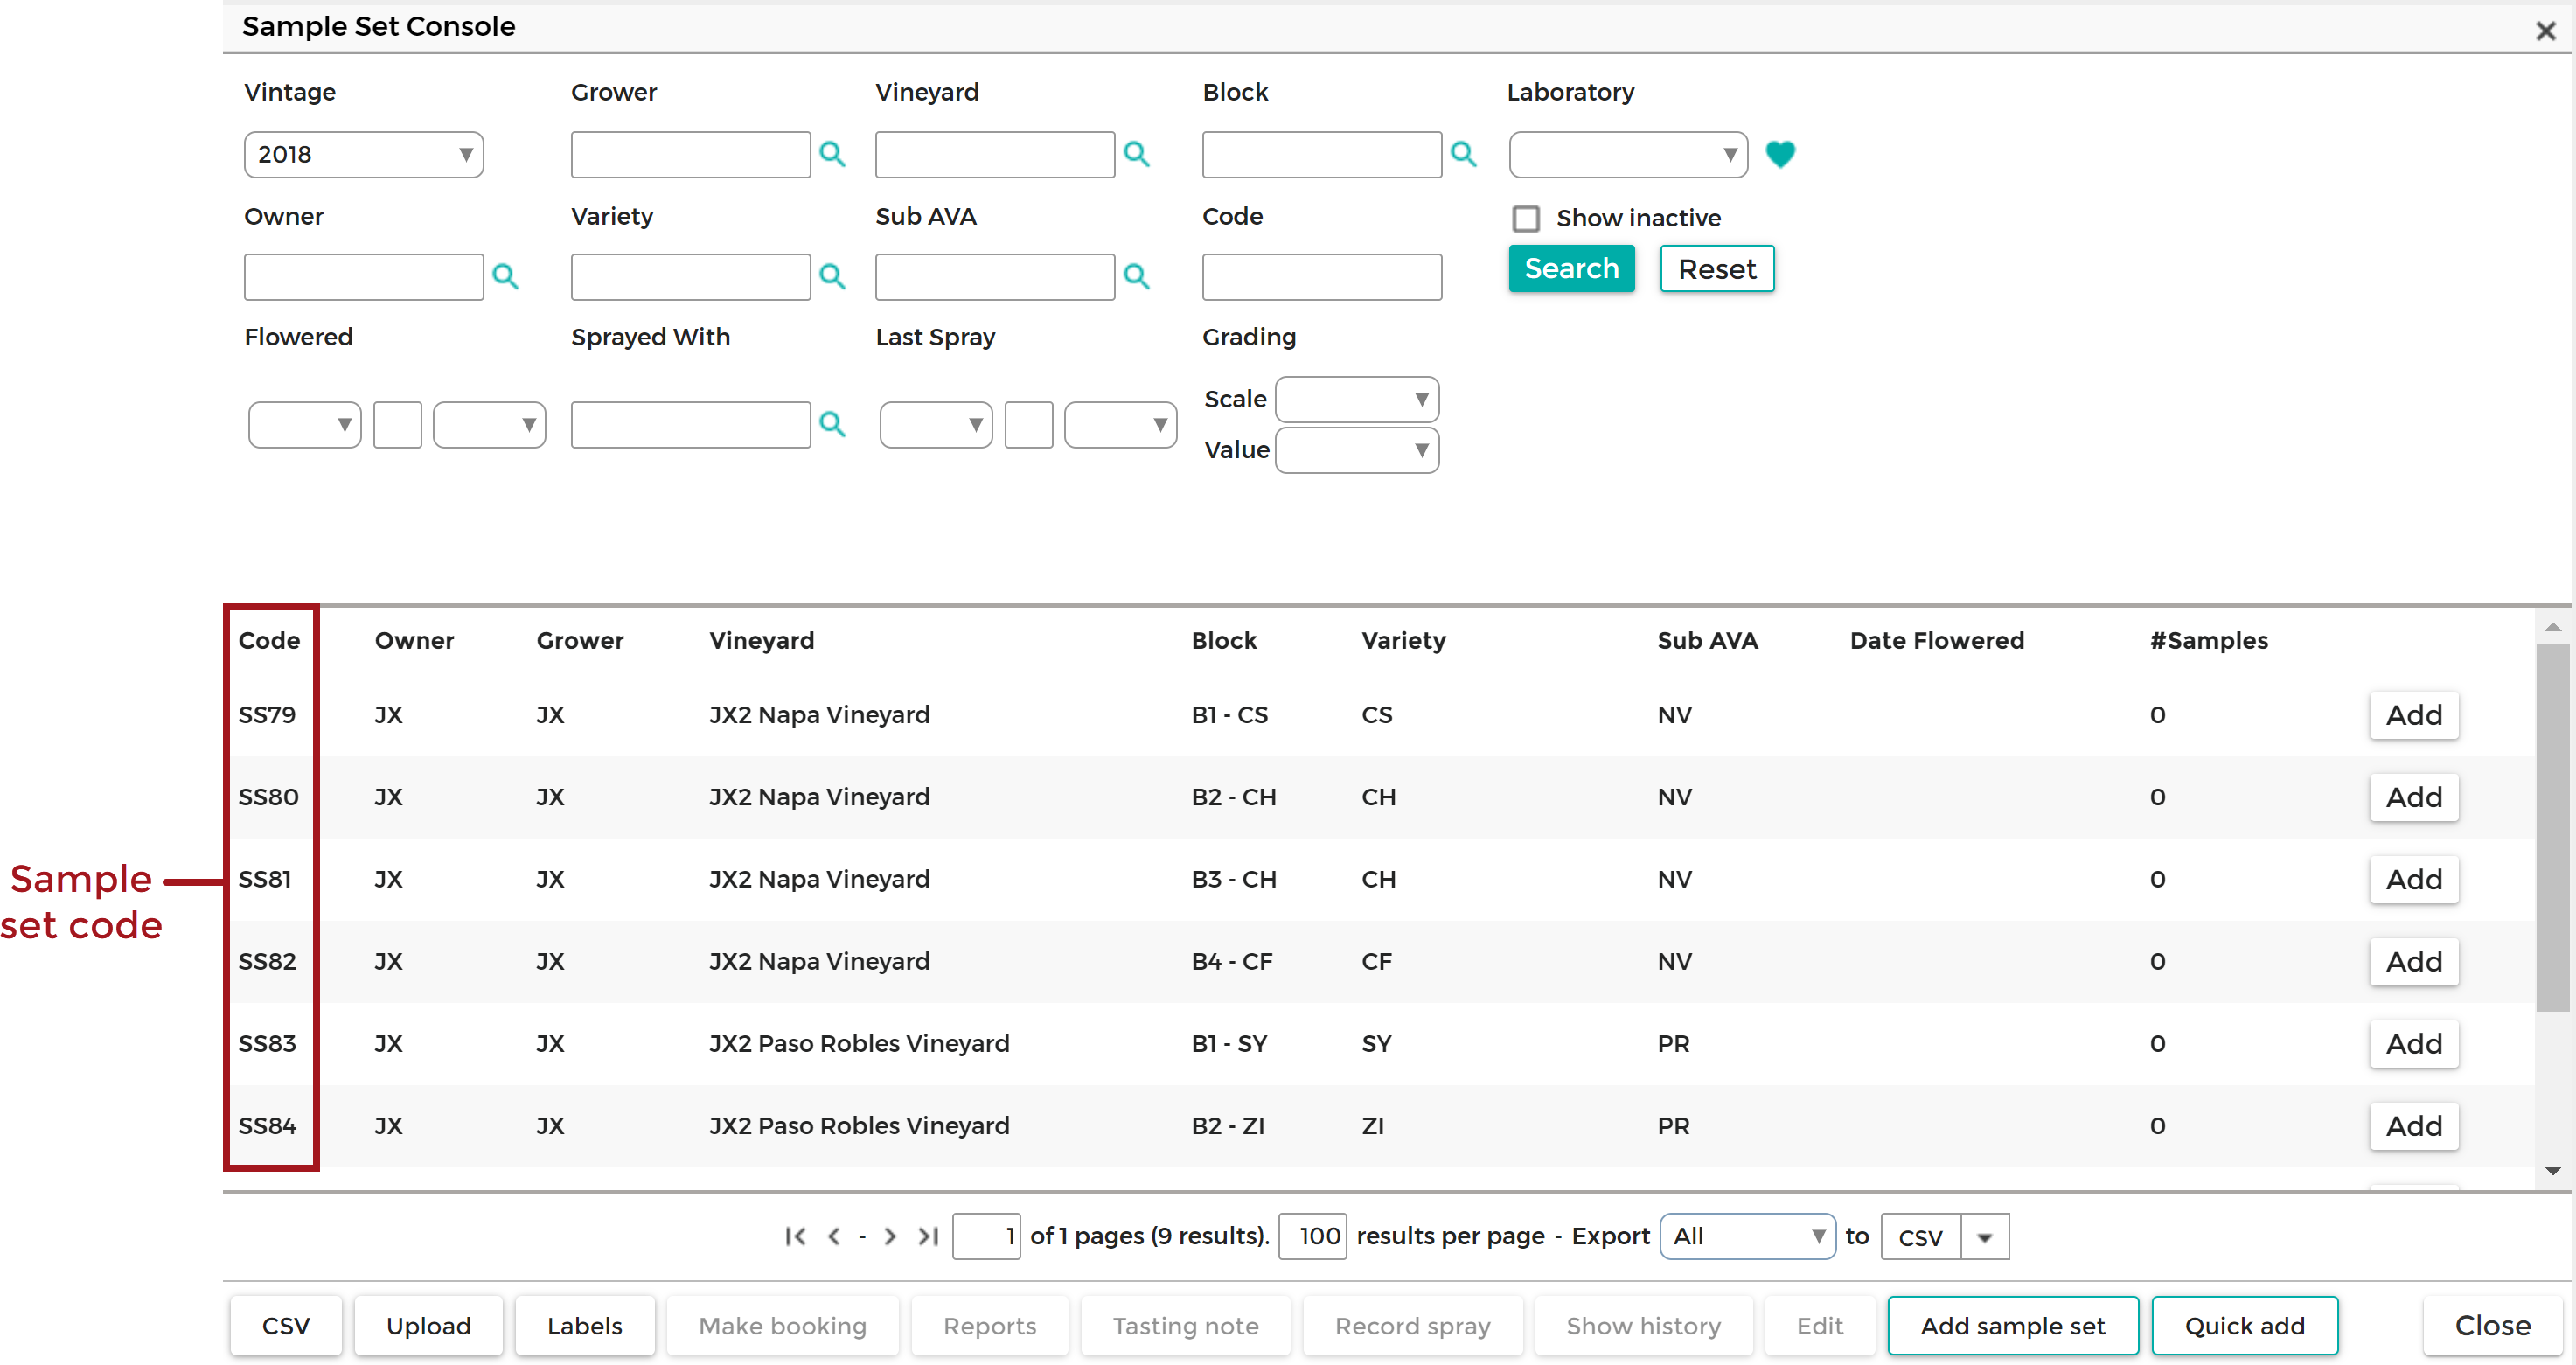Click the Grower search magnifier icon
The width and height of the screenshot is (2576, 1365).
coord(832,154)
